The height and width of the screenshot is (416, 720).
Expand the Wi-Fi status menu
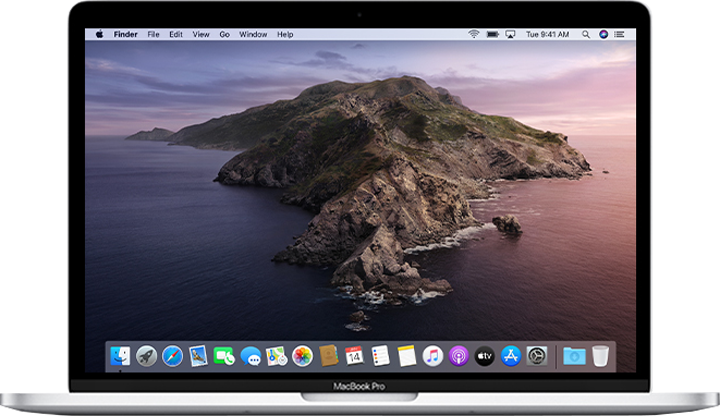coord(473,34)
